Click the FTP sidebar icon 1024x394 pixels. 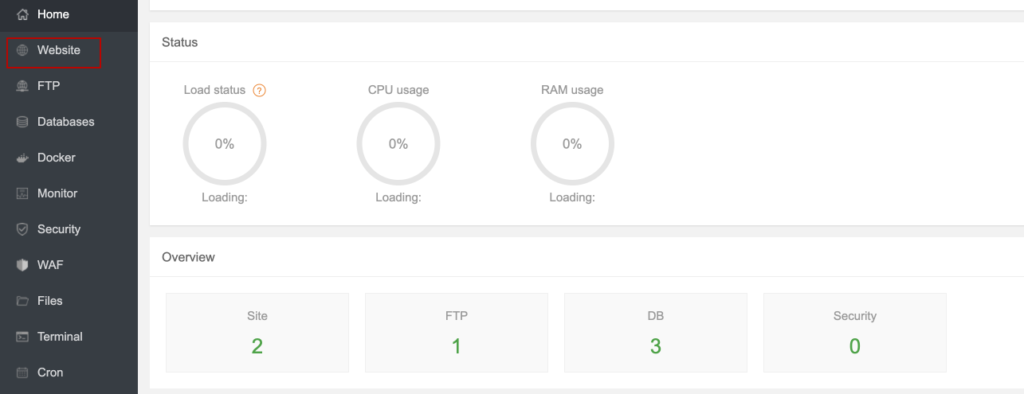[x=22, y=86]
